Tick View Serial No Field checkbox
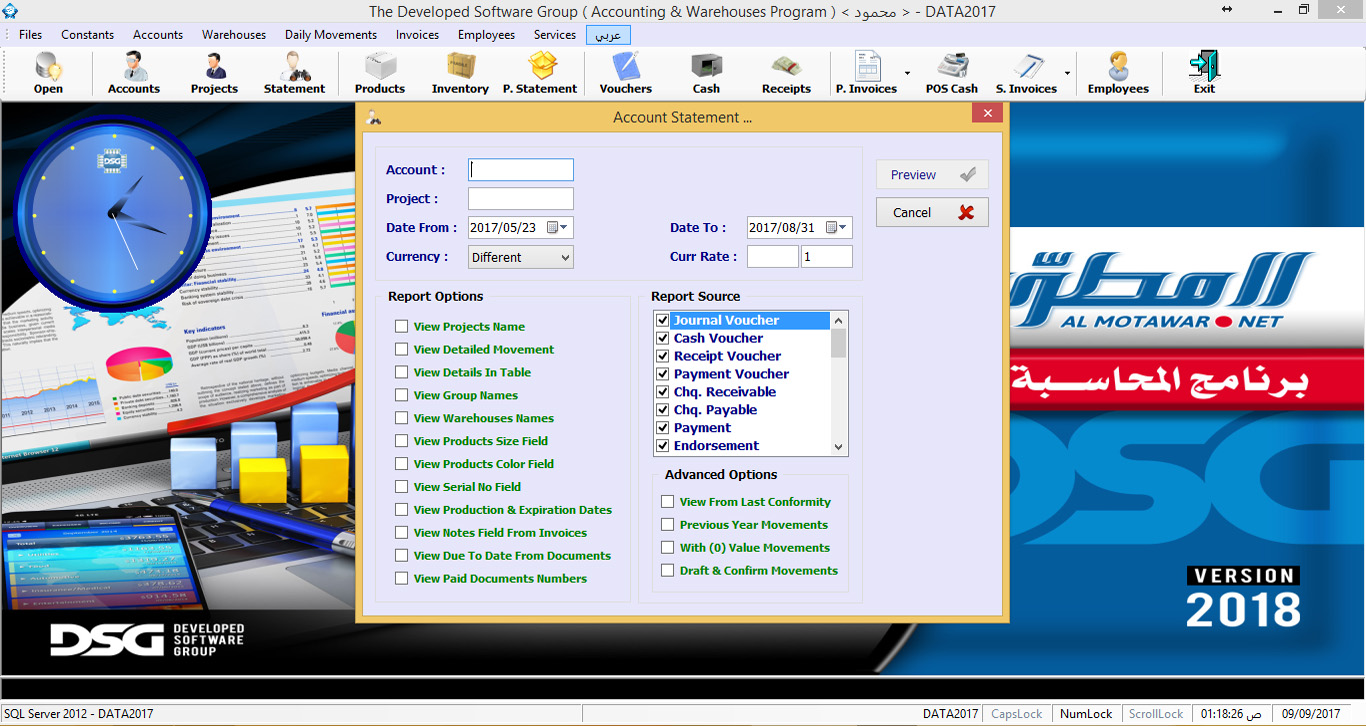 tap(401, 487)
